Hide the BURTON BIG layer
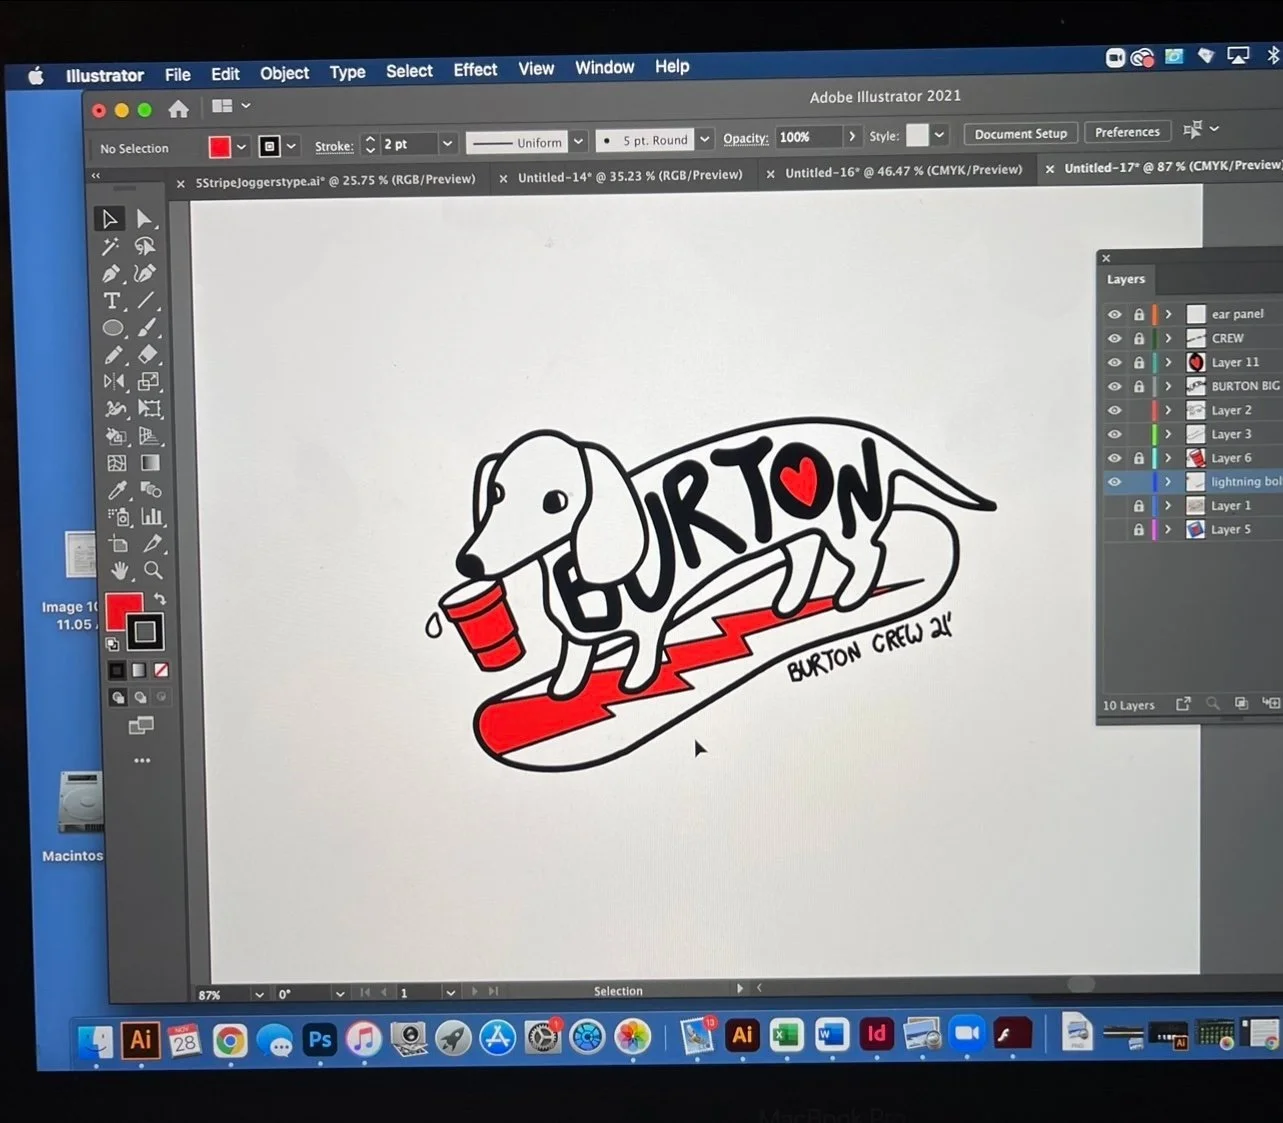The width and height of the screenshot is (1283, 1123). 1114,386
